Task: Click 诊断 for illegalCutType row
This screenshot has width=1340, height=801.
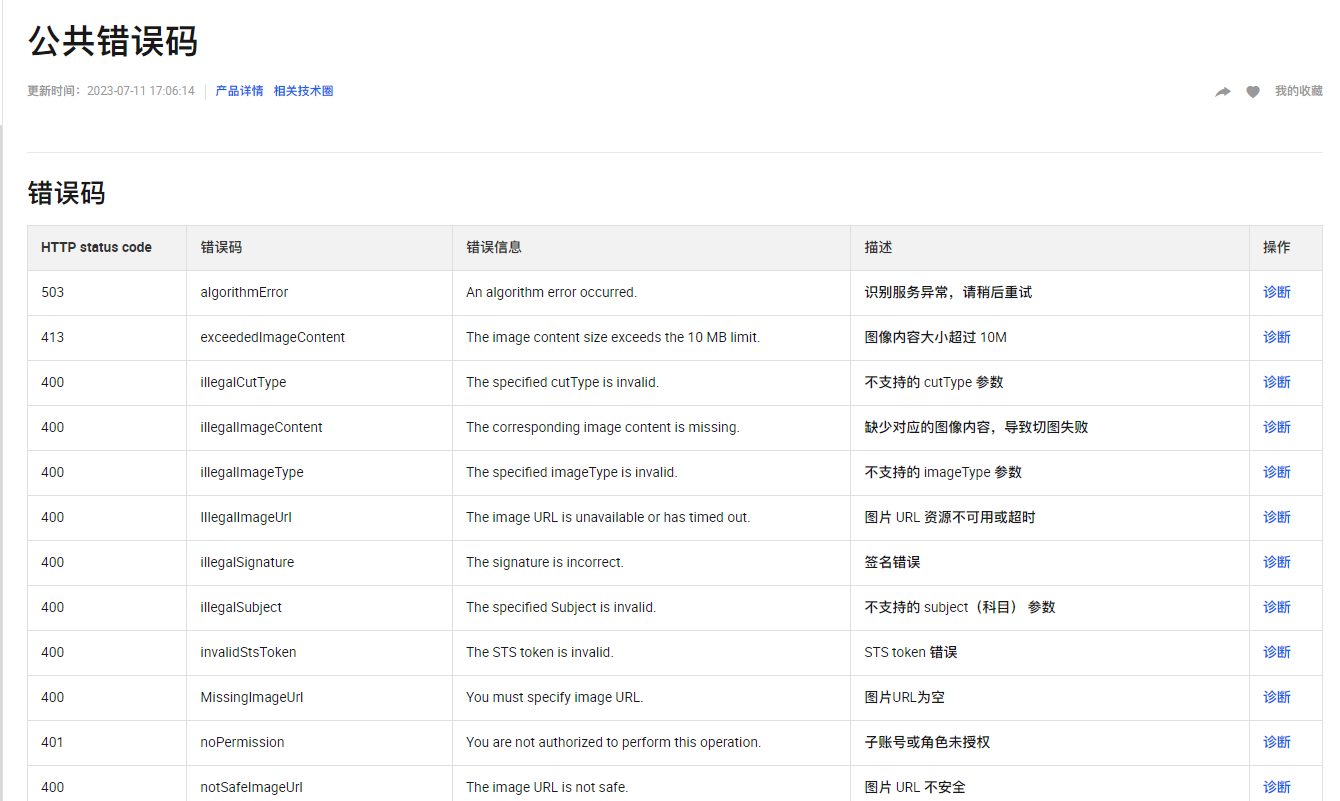Action: coord(1277,382)
